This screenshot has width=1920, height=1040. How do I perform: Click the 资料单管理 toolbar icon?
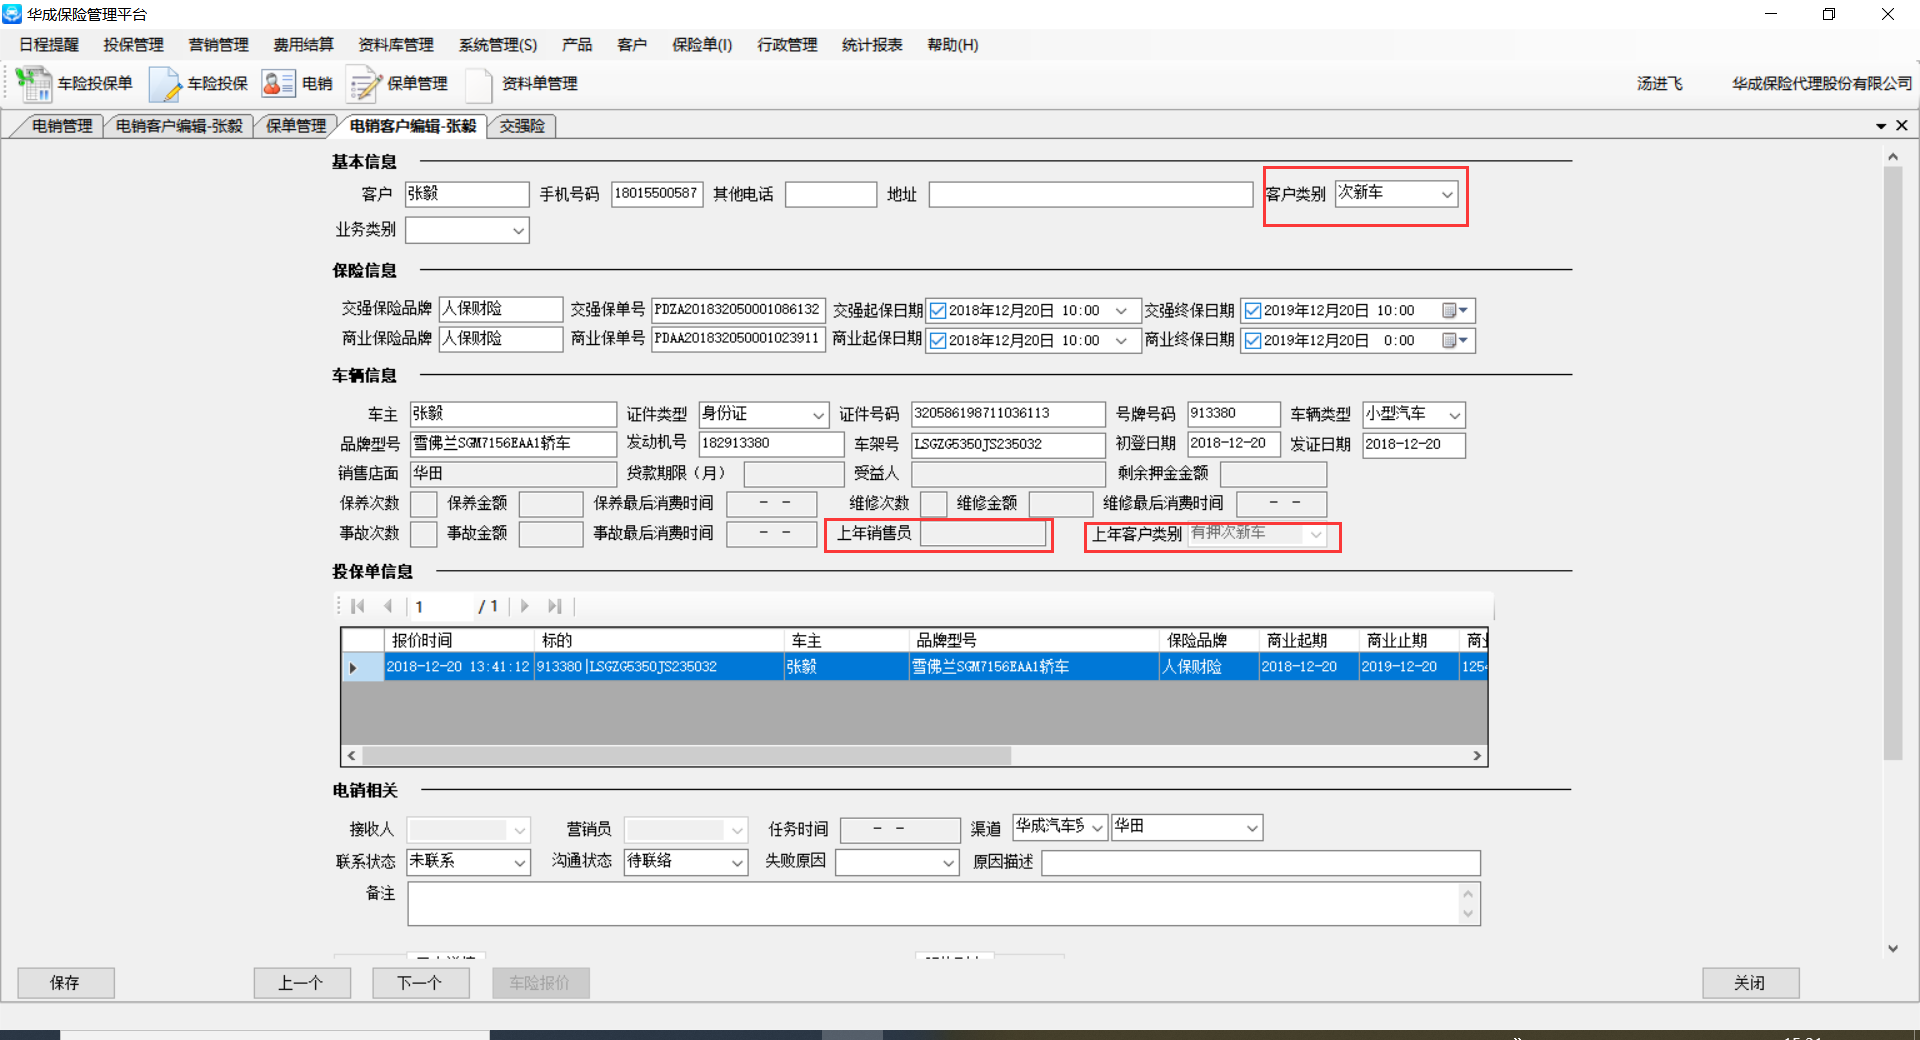[x=479, y=84]
